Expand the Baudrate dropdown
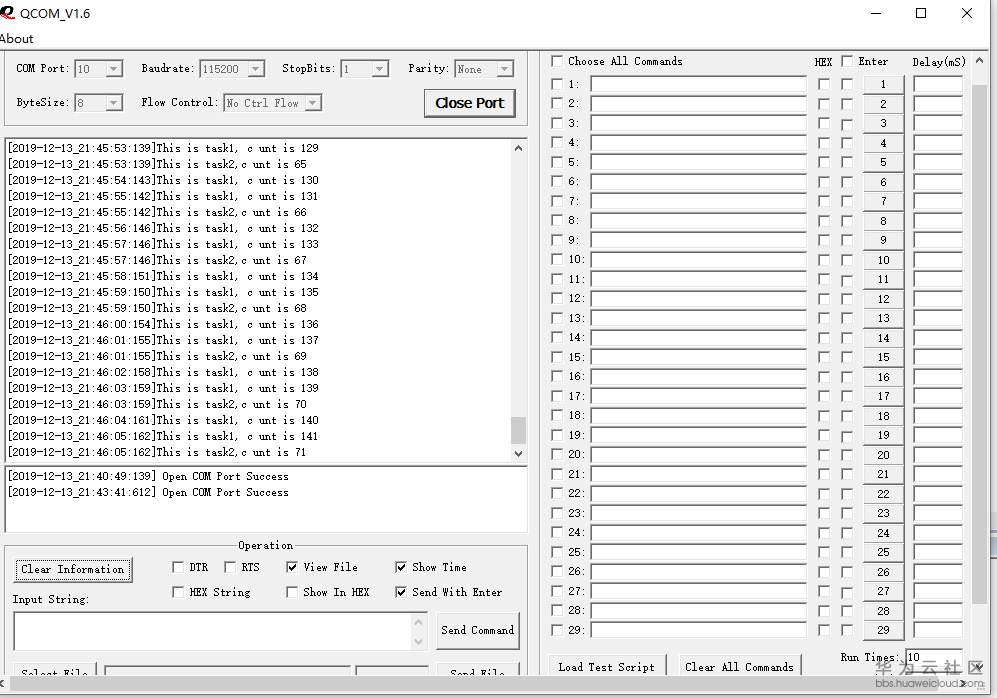Viewport: 997px width, 698px height. (x=256, y=69)
